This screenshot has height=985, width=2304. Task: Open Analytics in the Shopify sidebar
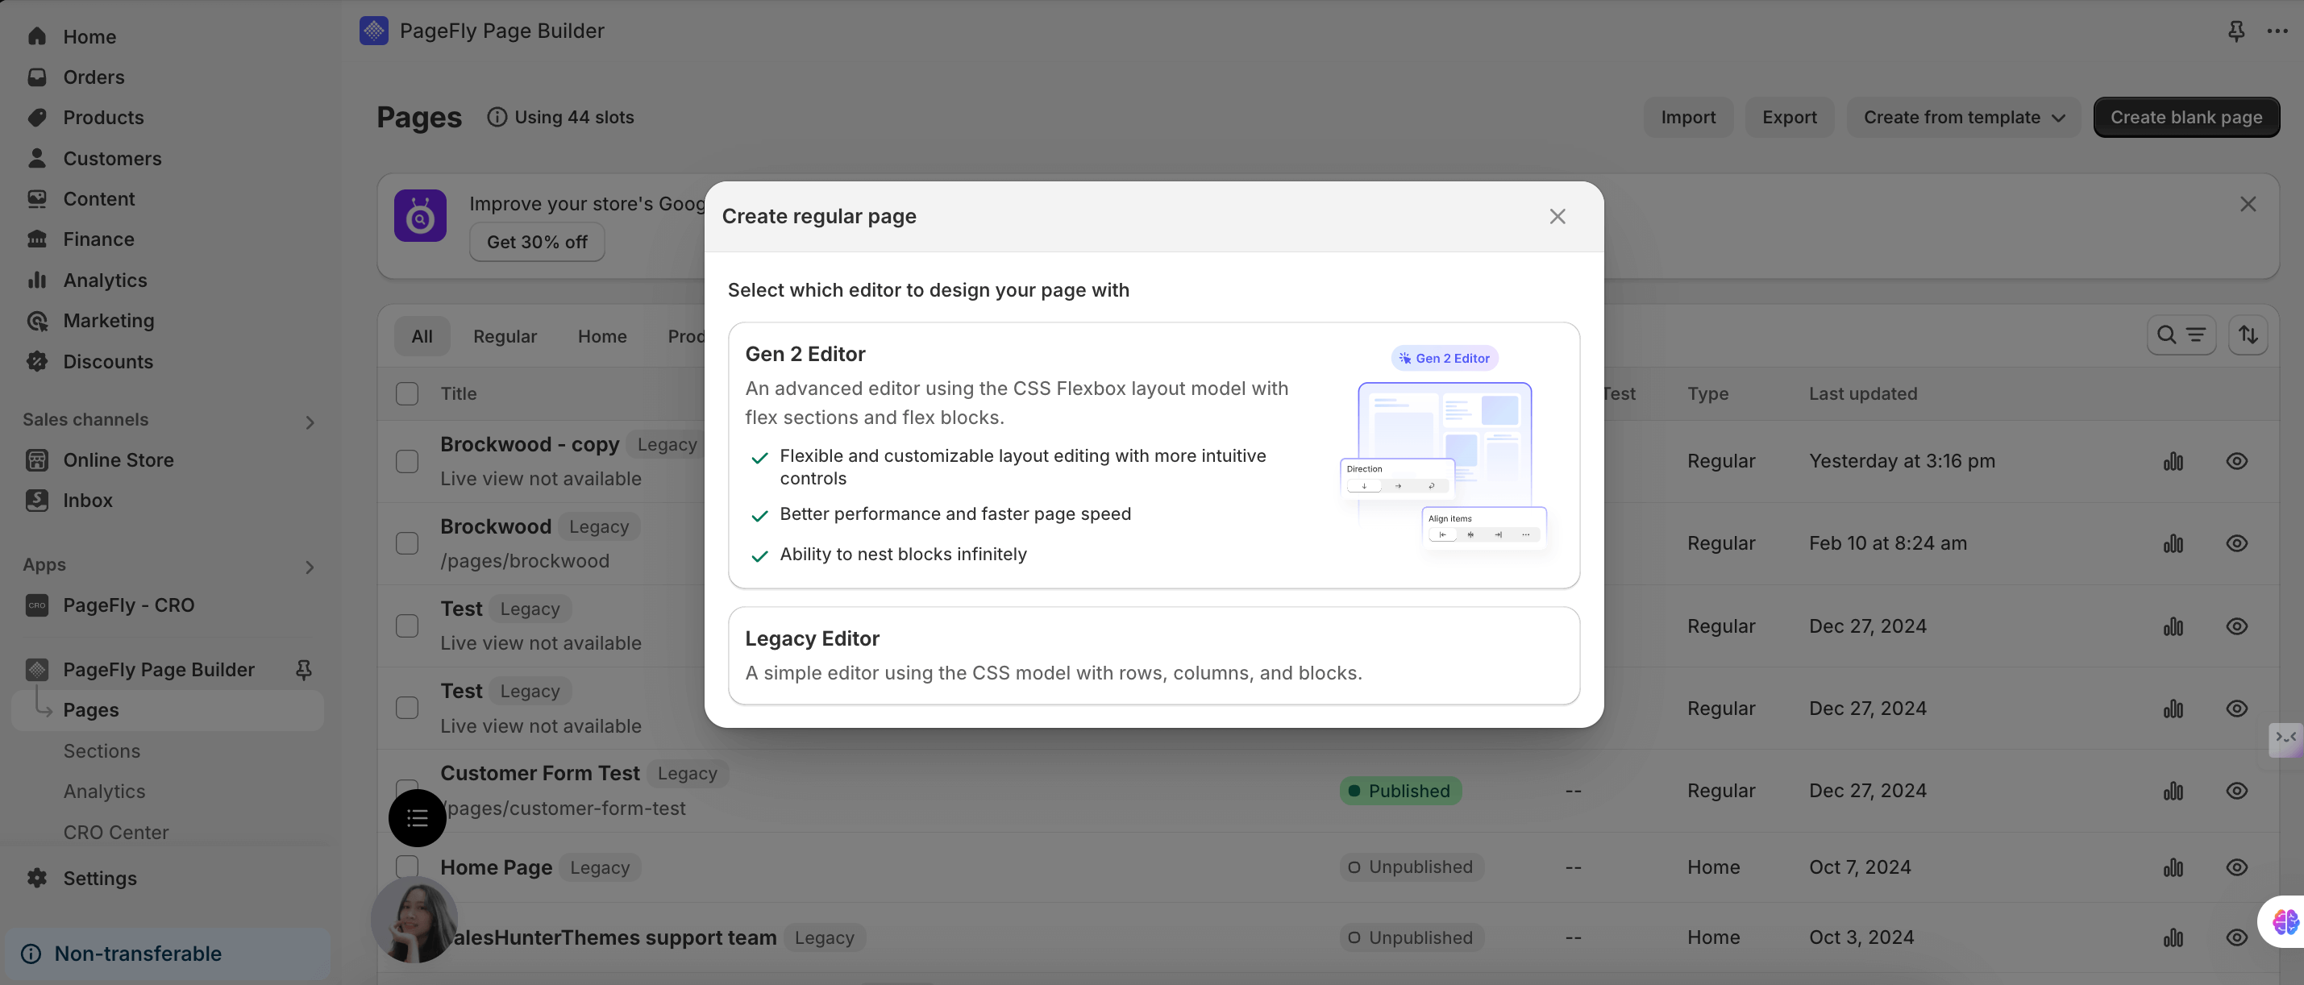tap(104, 280)
